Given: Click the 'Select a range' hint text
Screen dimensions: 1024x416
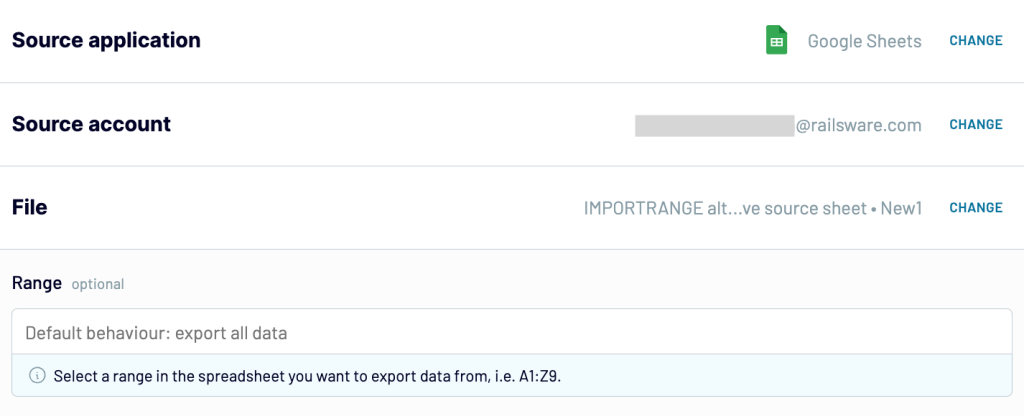Looking at the screenshot, I should click(x=104, y=377).
